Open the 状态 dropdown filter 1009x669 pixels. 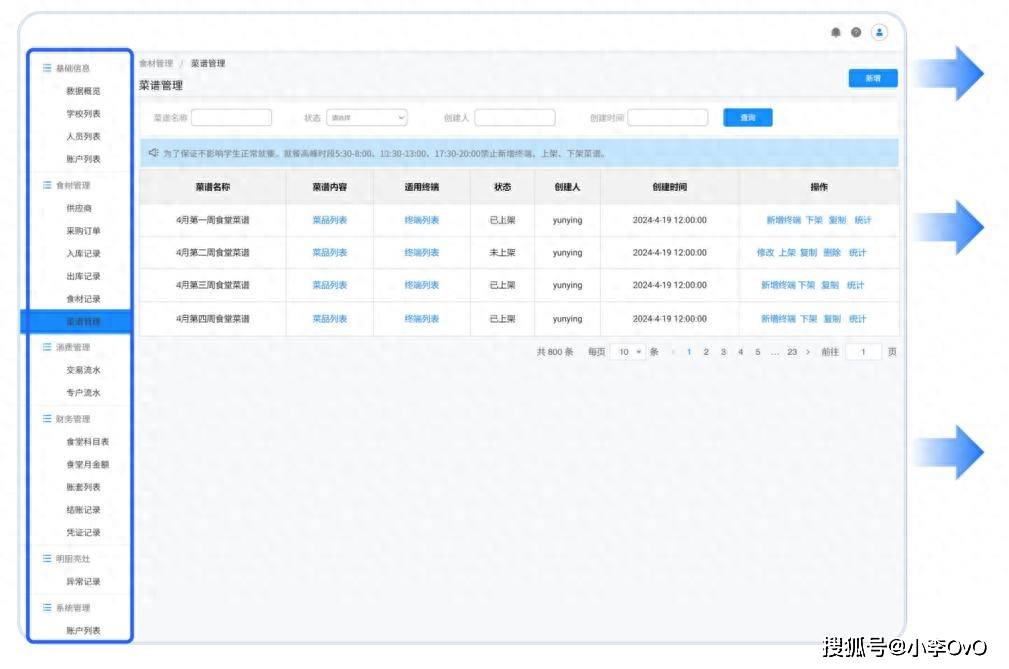(x=366, y=118)
